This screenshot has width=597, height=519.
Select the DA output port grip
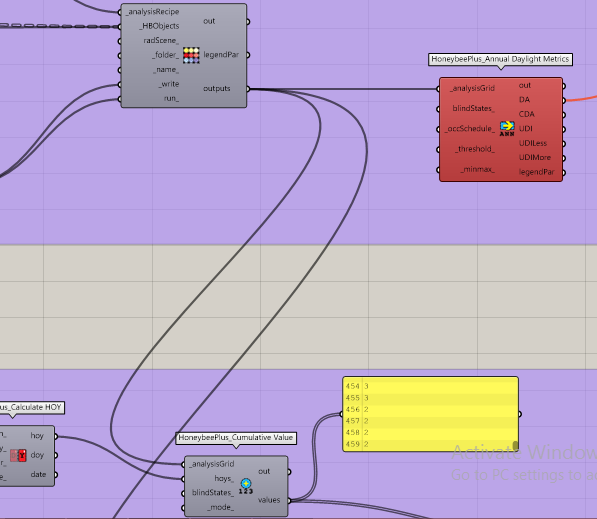click(564, 100)
